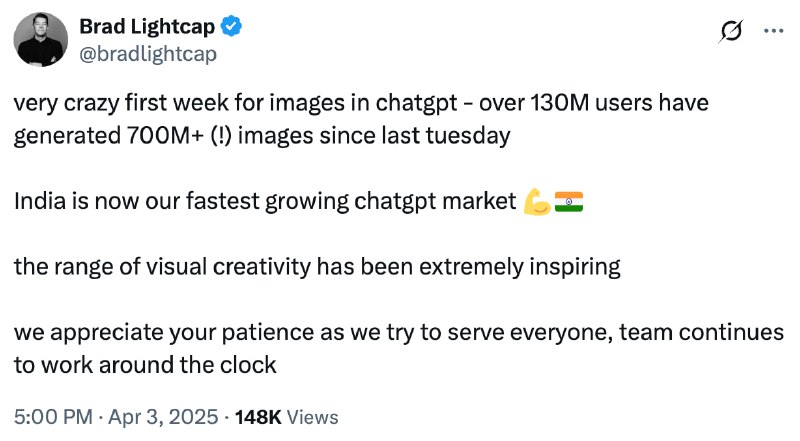Click the Grok slash-circle icon
This screenshot has height=441, width=800.
(x=732, y=31)
